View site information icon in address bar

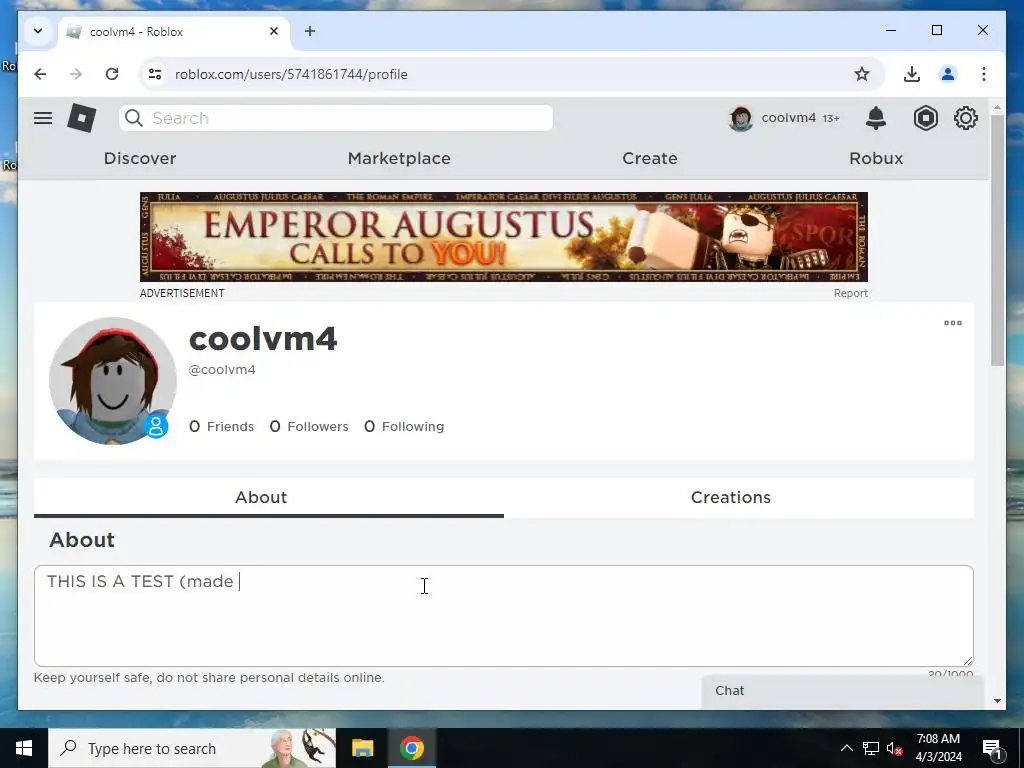pyautogui.click(x=155, y=74)
